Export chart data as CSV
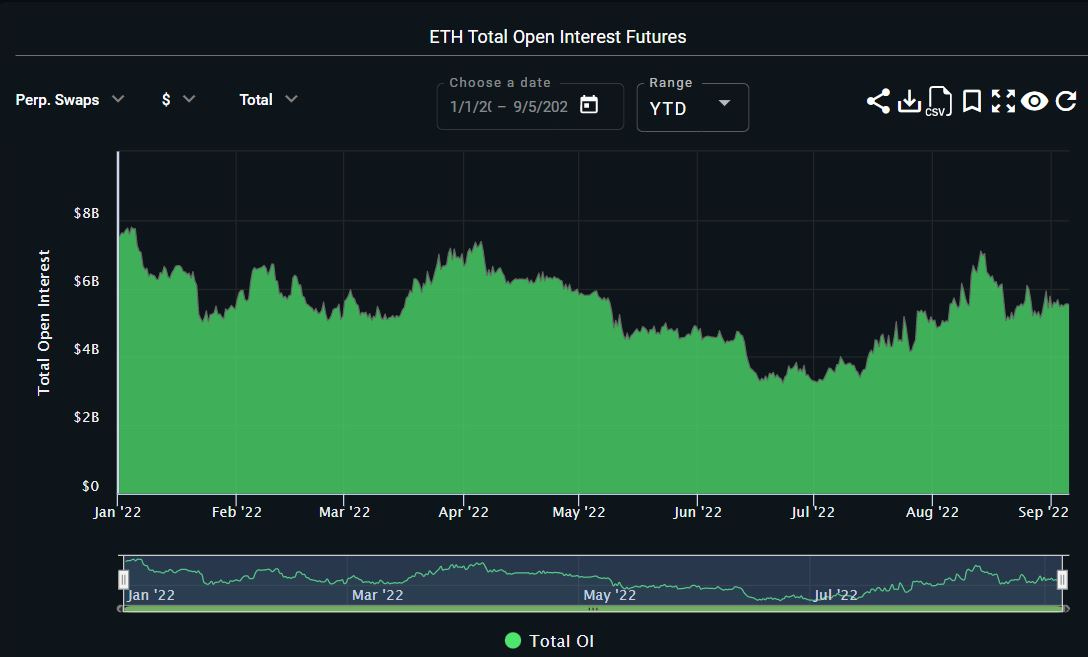This screenshot has width=1088, height=657. click(x=939, y=101)
